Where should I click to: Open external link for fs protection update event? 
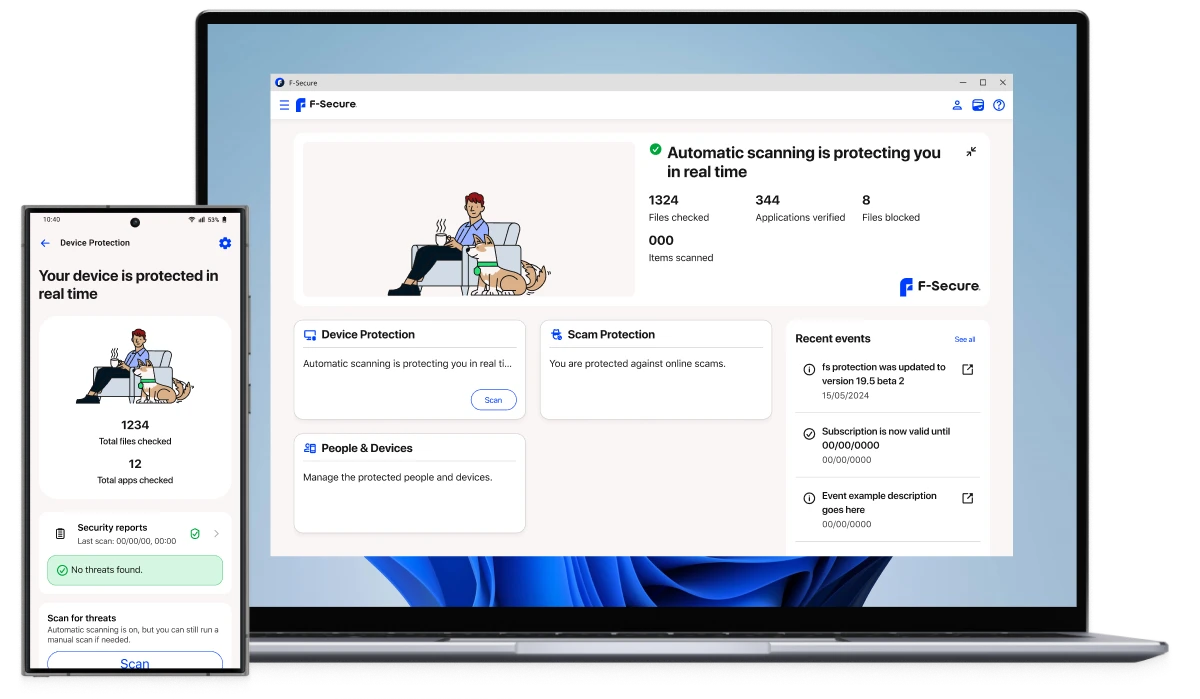[x=967, y=370]
